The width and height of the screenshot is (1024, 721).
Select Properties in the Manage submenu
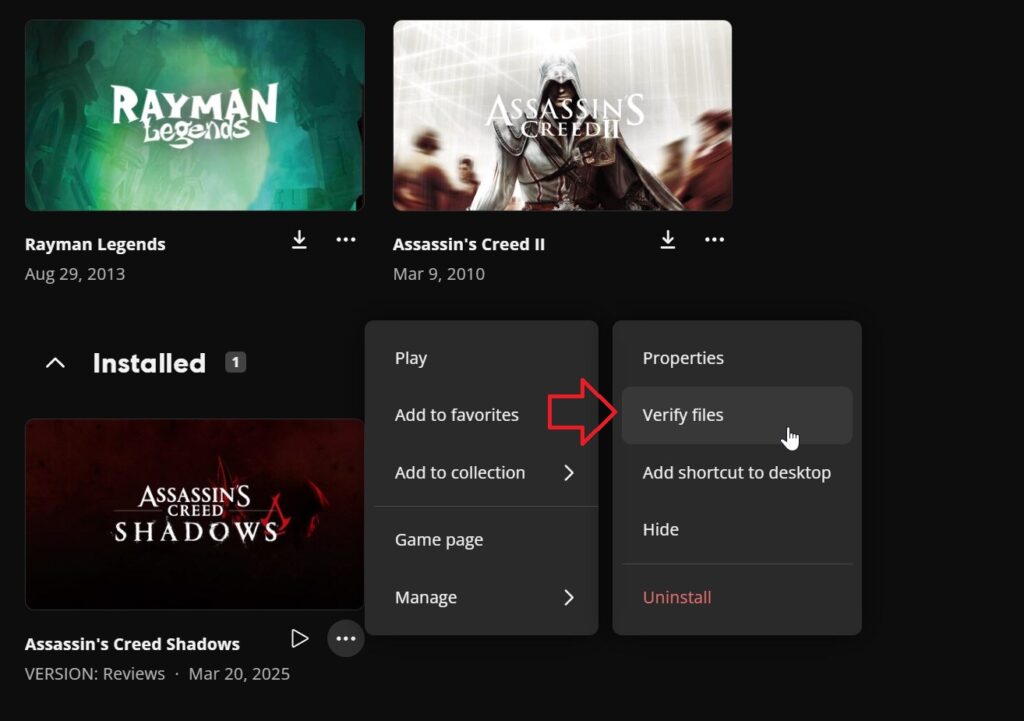coord(683,358)
